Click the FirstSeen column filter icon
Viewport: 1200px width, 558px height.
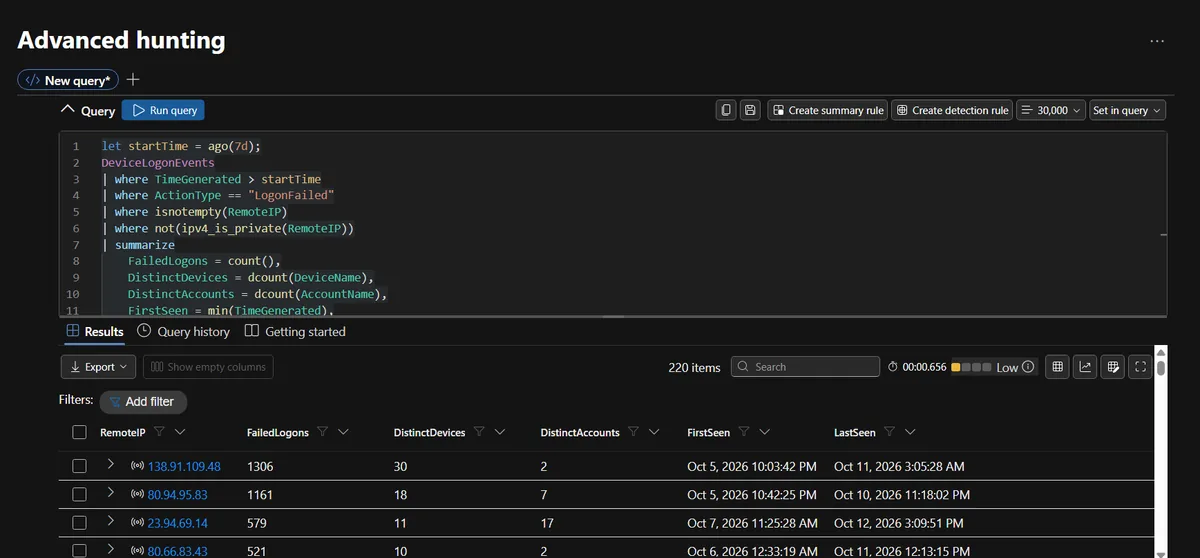pos(743,432)
